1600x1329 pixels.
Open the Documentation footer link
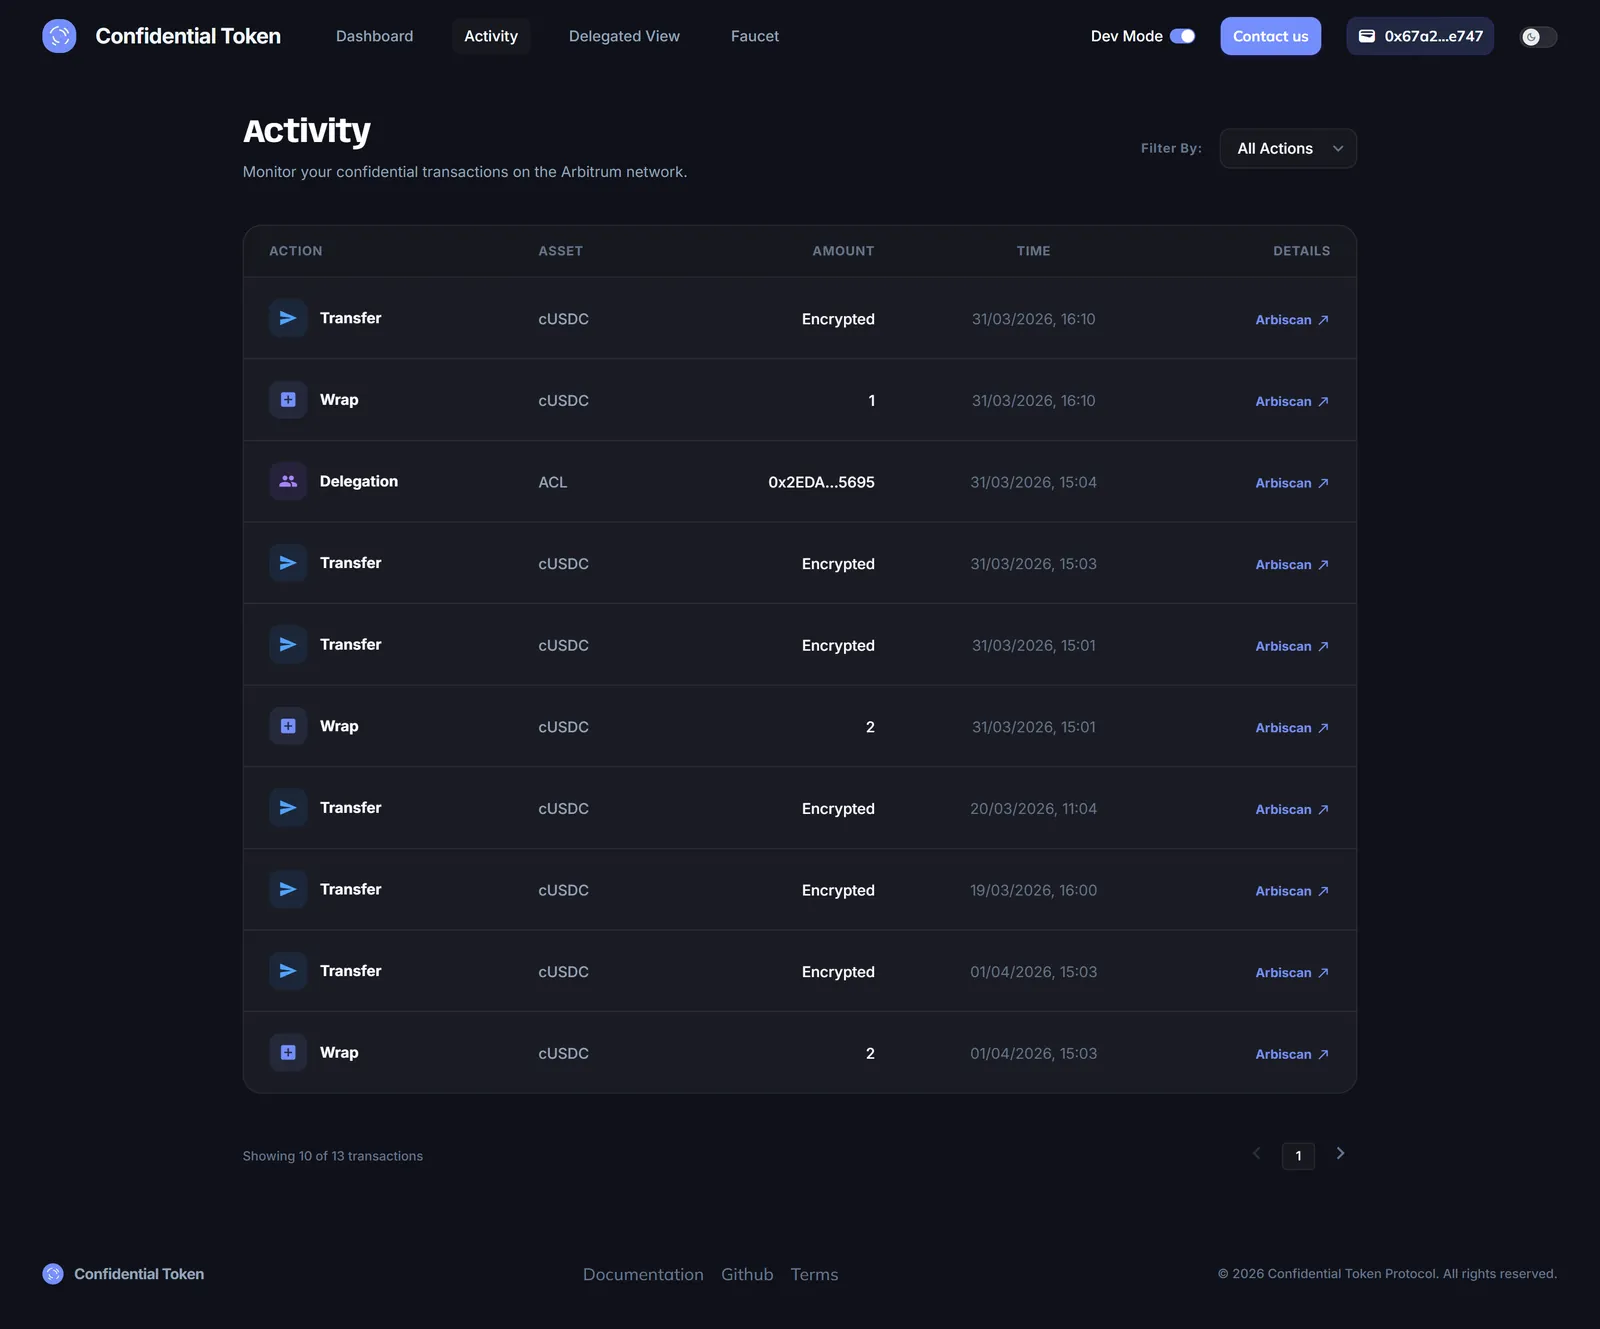pyautogui.click(x=643, y=1274)
